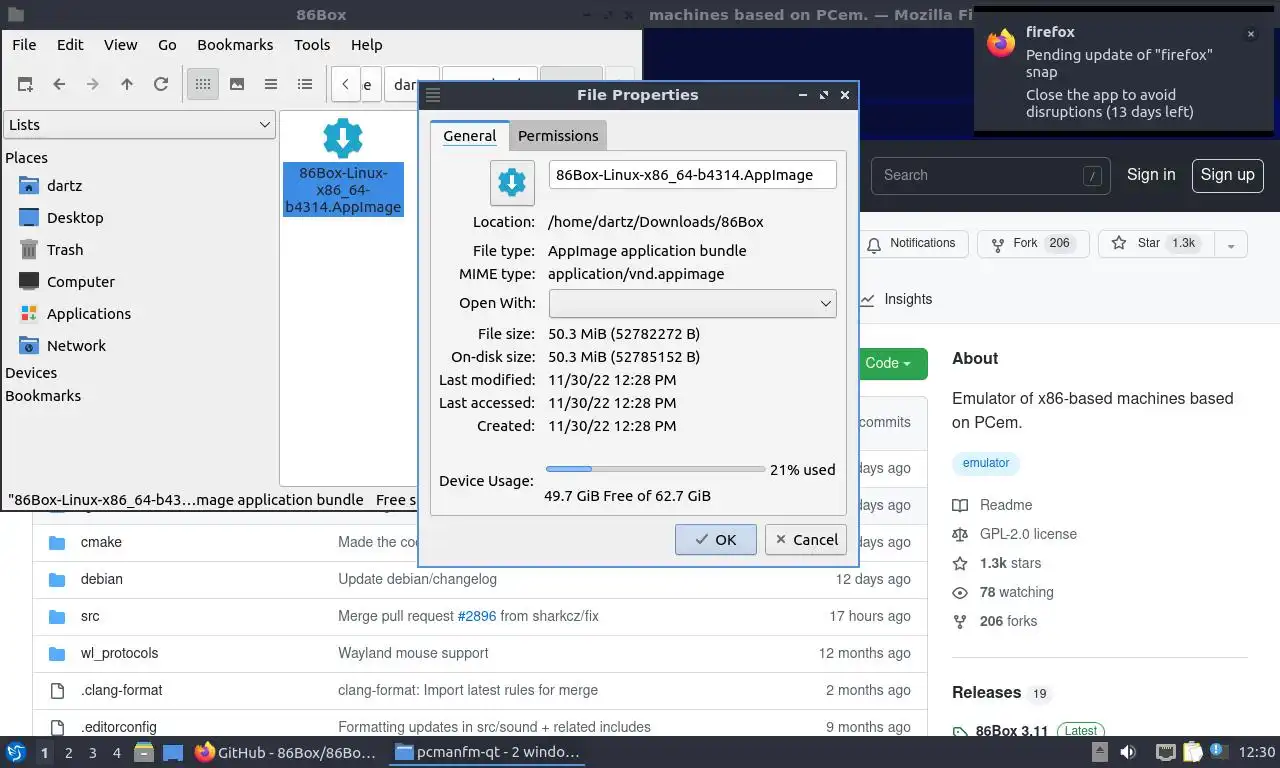Go up to the parent folder
Image resolution: width=1280 pixels, height=768 pixels.
127,84
